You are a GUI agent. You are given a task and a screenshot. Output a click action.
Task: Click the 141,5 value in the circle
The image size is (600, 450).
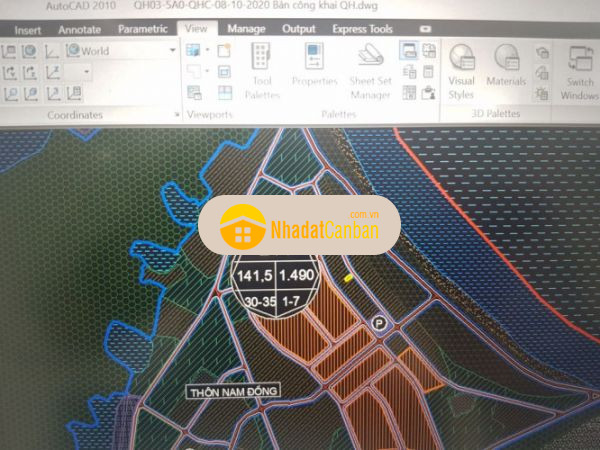tap(255, 275)
